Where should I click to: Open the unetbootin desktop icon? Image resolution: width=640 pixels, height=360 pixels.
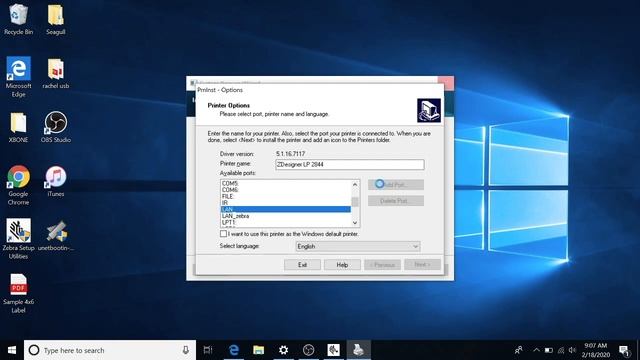[56, 236]
